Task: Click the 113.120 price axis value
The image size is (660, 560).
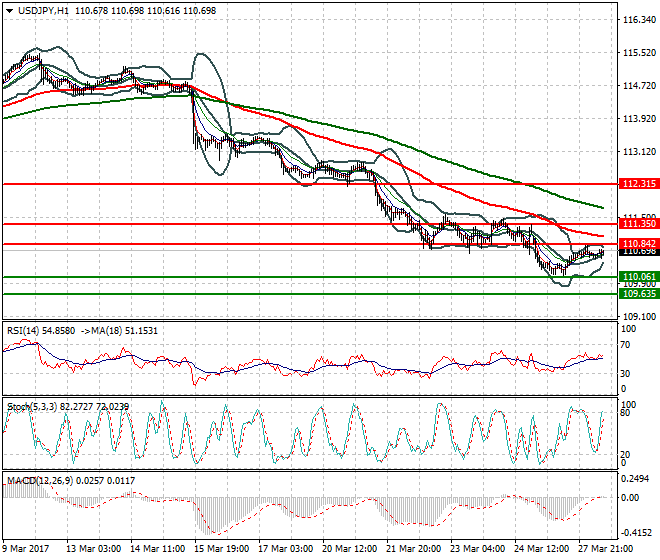Action: pyautogui.click(x=639, y=152)
